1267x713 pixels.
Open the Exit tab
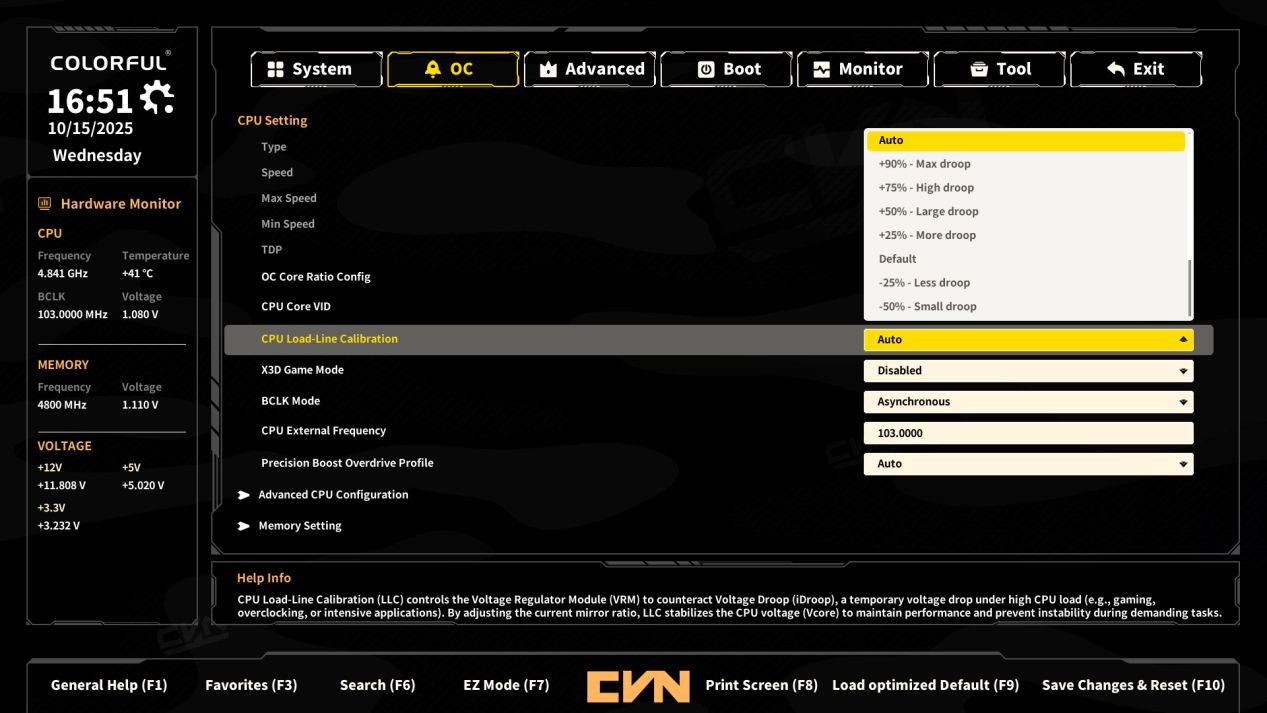(x=1136, y=69)
